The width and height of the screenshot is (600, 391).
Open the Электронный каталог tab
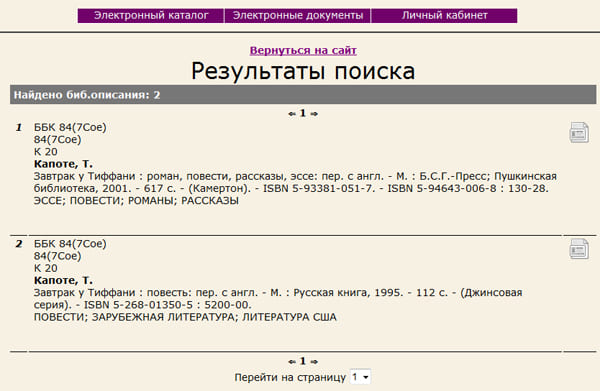pos(151,16)
